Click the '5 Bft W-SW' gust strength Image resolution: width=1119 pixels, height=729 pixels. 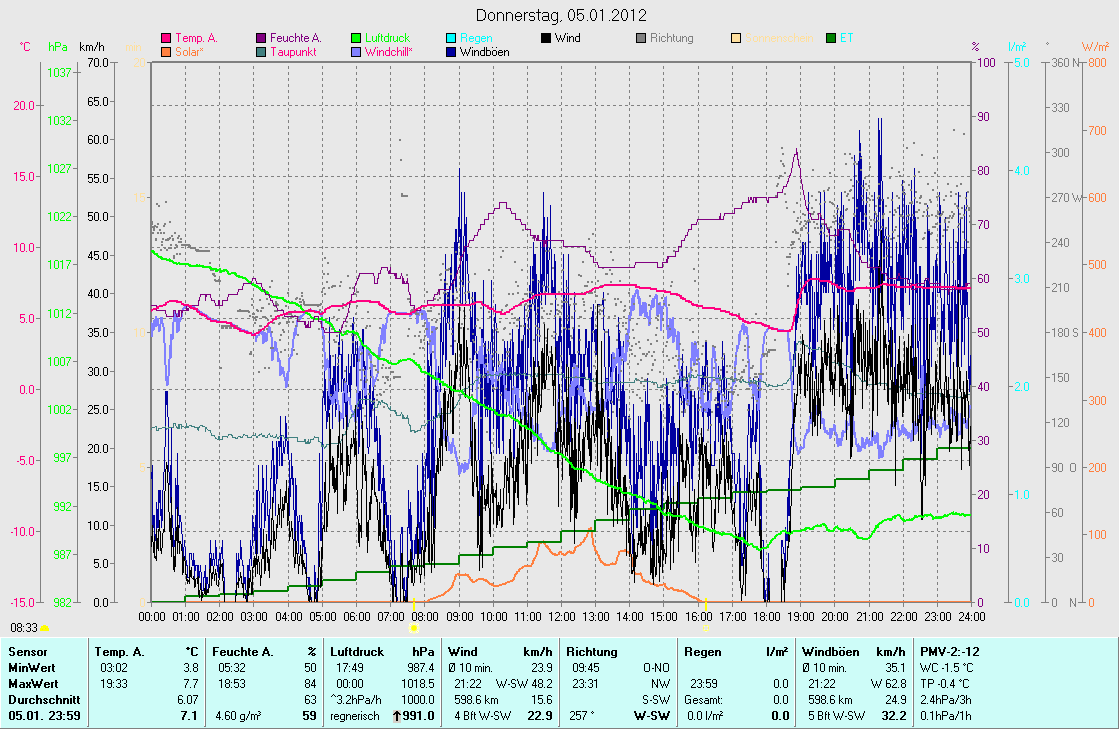836,716
